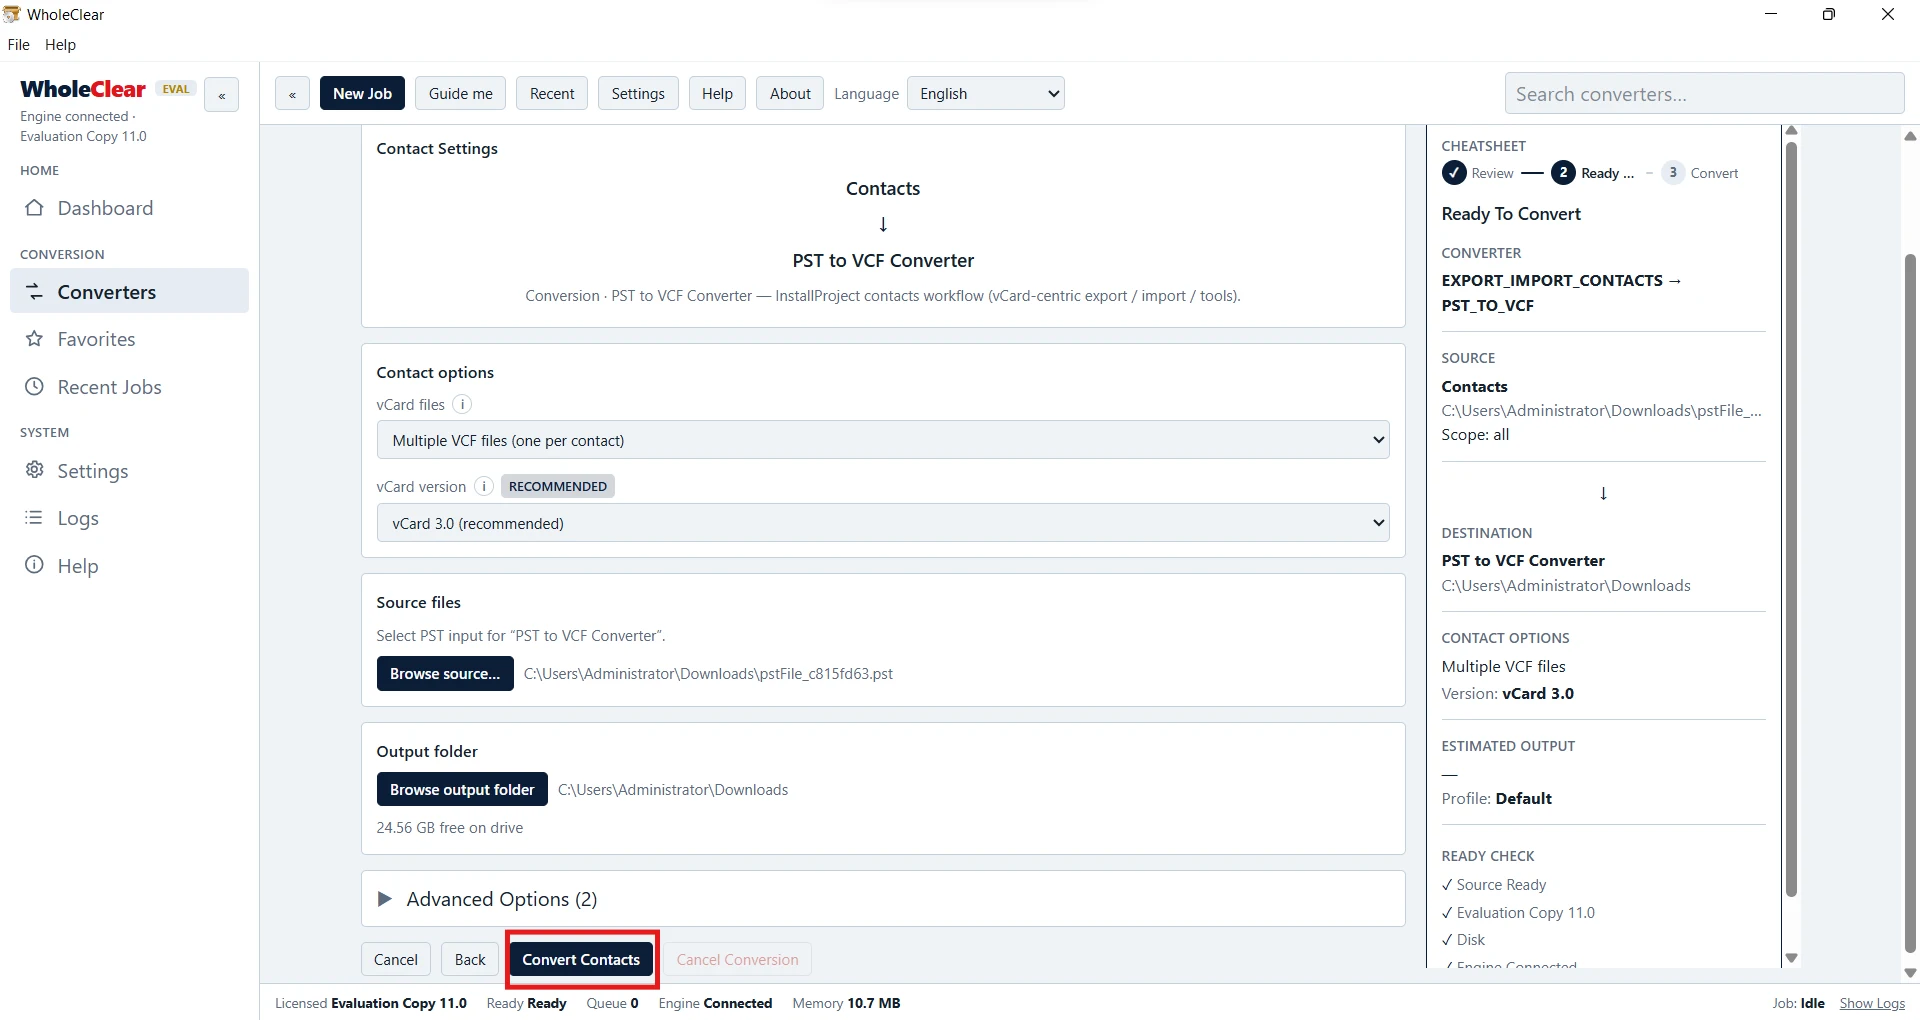Click the step 2 Ready circle

pyautogui.click(x=1563, y=173)
